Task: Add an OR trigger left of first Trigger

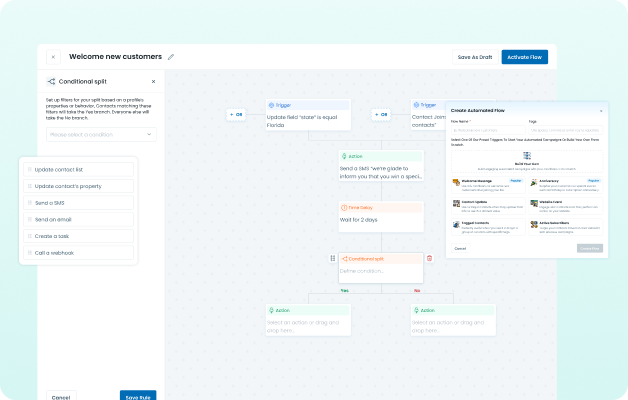Action: 236,115
